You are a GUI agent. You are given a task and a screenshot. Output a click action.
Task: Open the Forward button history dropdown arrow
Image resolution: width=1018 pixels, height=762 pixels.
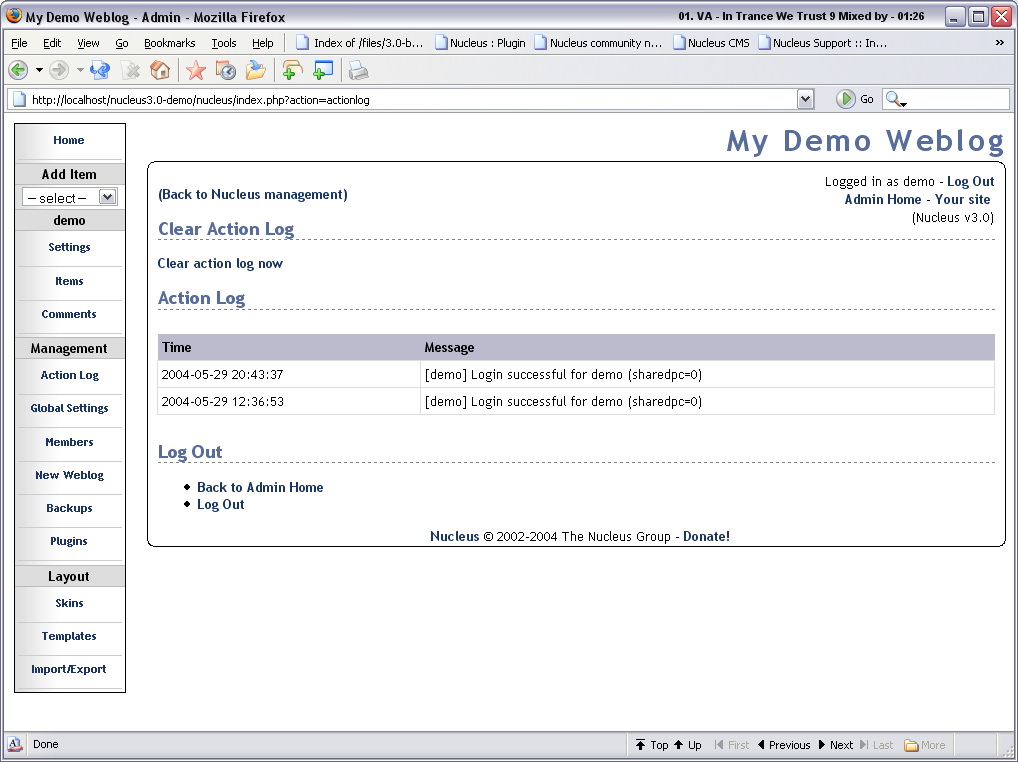coord(80,70)
